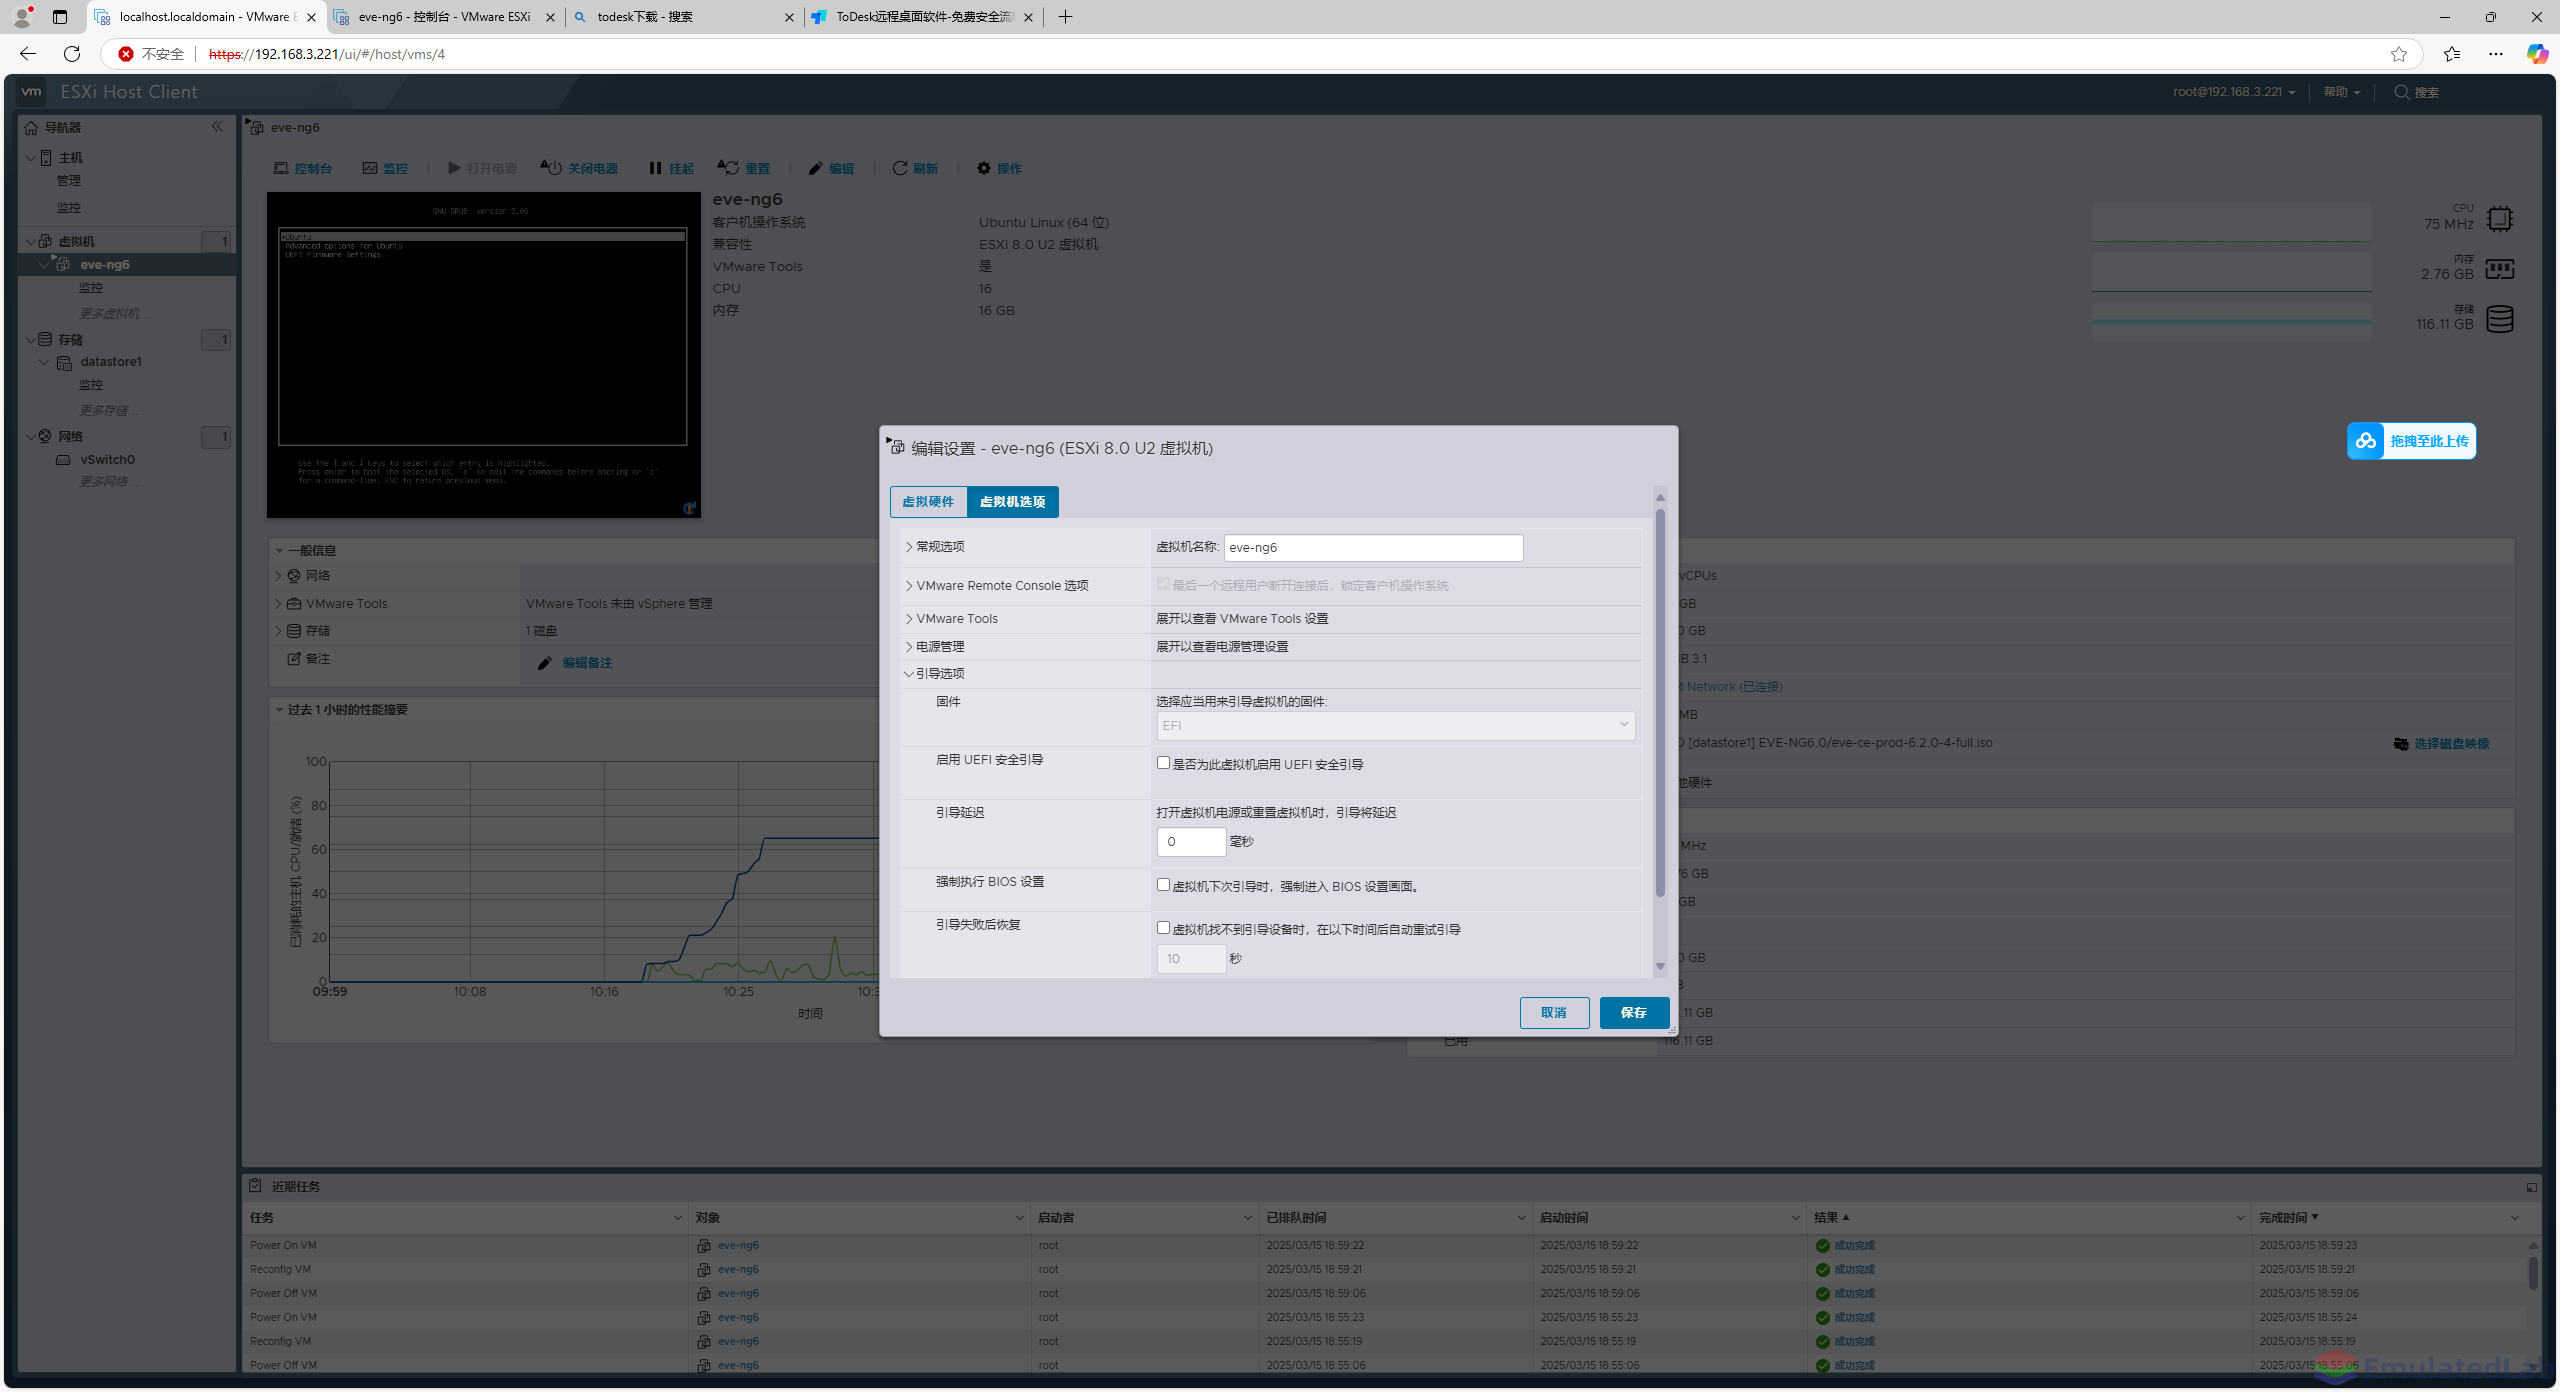Click the Save (保存) button
Image resolution: width=2560 pixels, height=1392 pixels.
[x=1634, y=1013]
